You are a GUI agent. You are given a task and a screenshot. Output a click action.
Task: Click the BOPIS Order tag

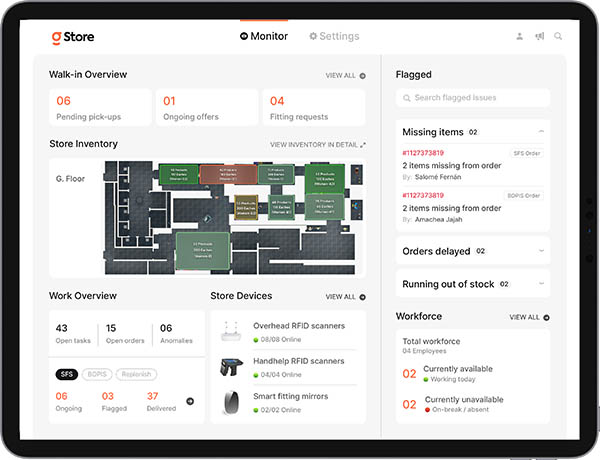(523, 196)
